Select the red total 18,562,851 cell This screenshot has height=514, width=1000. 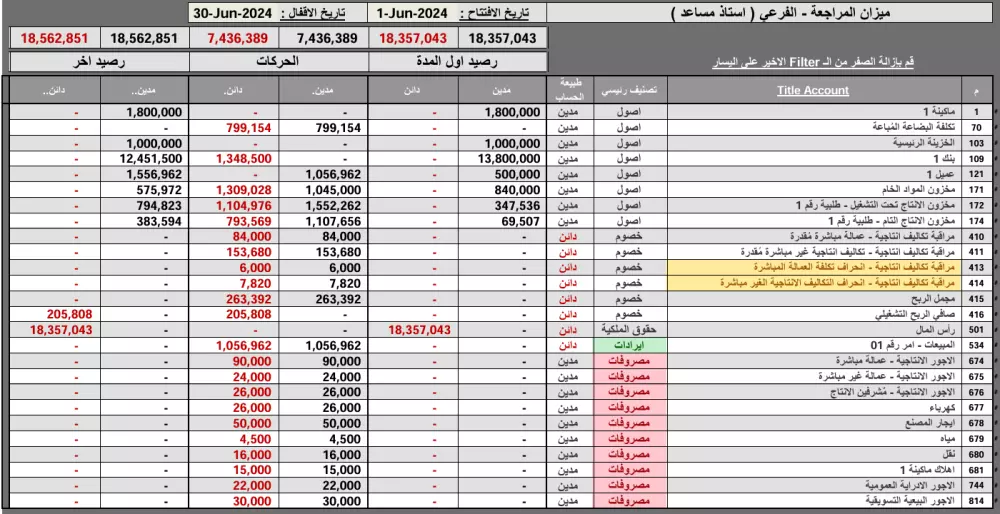click(55, 38)
